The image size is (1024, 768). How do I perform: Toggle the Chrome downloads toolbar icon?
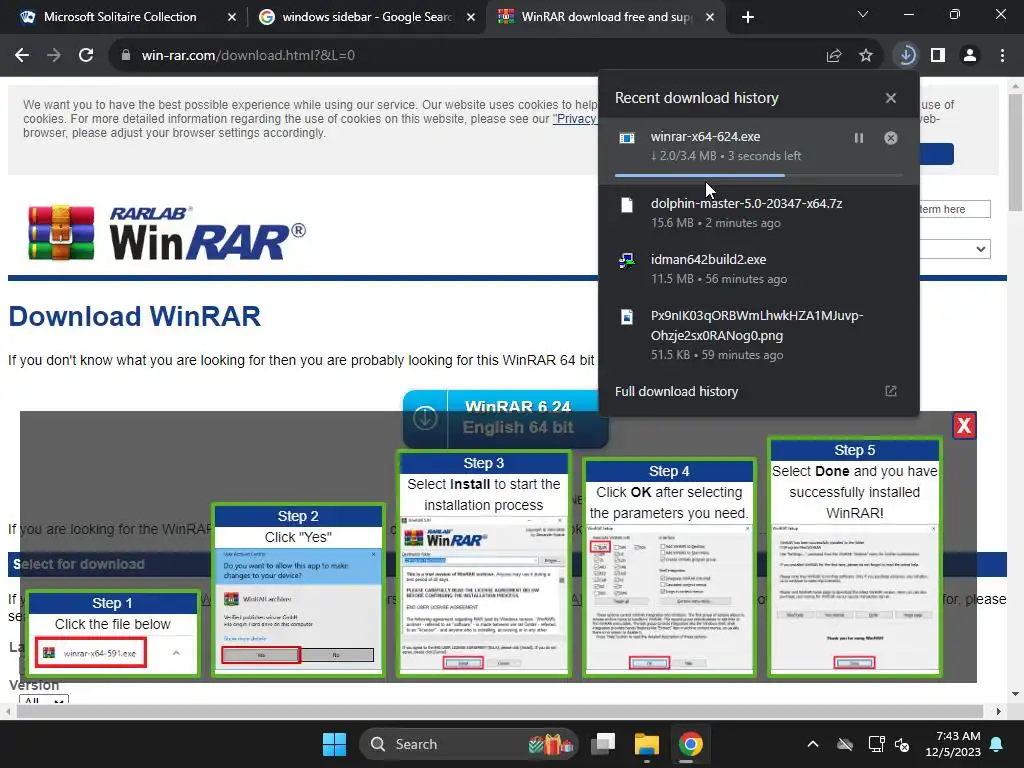click(x=906, y=56)
